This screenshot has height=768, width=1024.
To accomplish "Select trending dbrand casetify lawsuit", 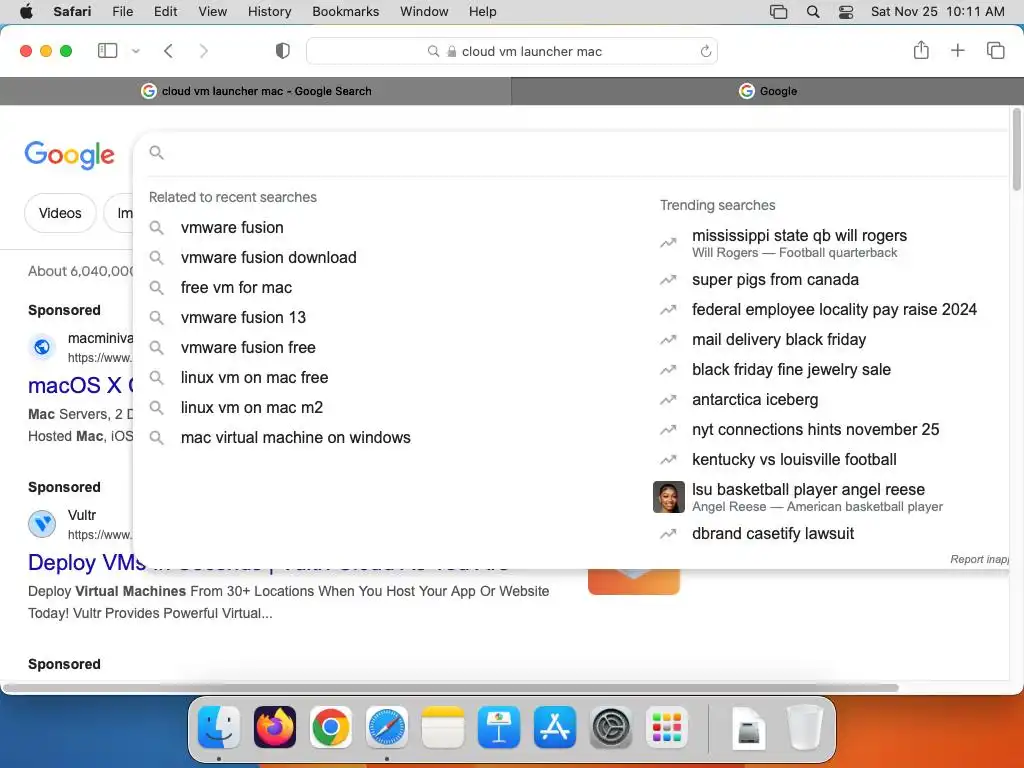I will [773, 534].
